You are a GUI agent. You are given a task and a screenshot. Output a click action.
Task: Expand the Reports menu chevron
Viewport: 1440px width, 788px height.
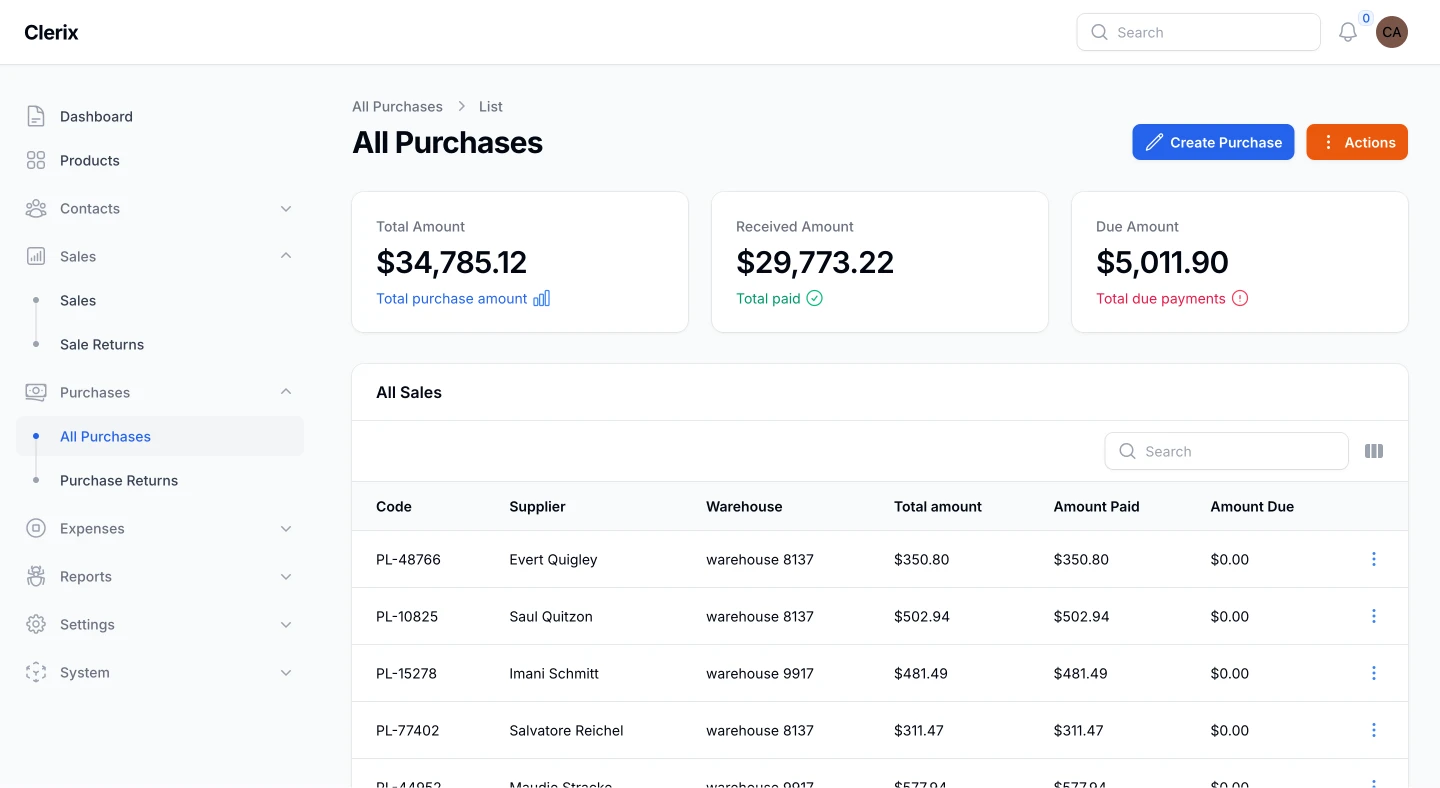point(286,576)
